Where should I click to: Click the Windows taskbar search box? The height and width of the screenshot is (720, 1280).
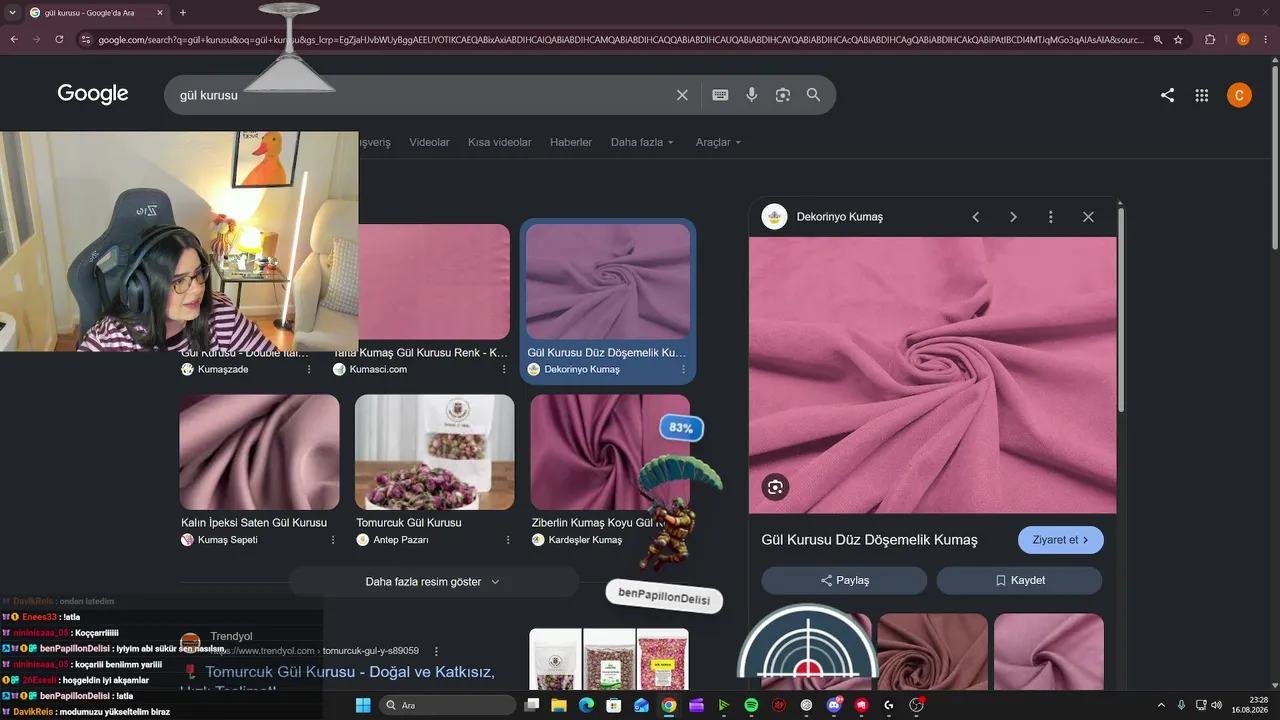point(446,705)
